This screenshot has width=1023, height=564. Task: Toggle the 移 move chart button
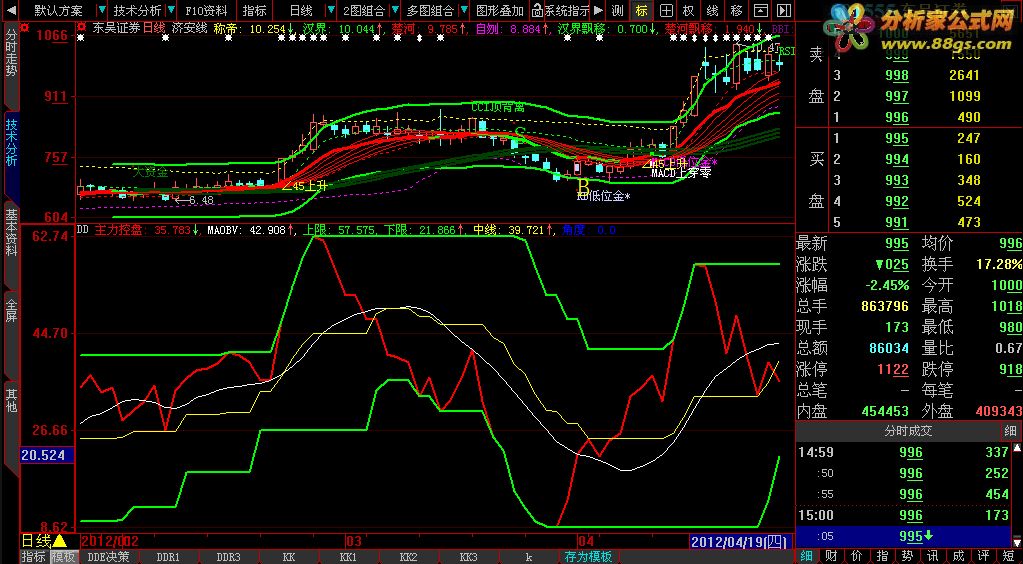click(x=737, y=10)
